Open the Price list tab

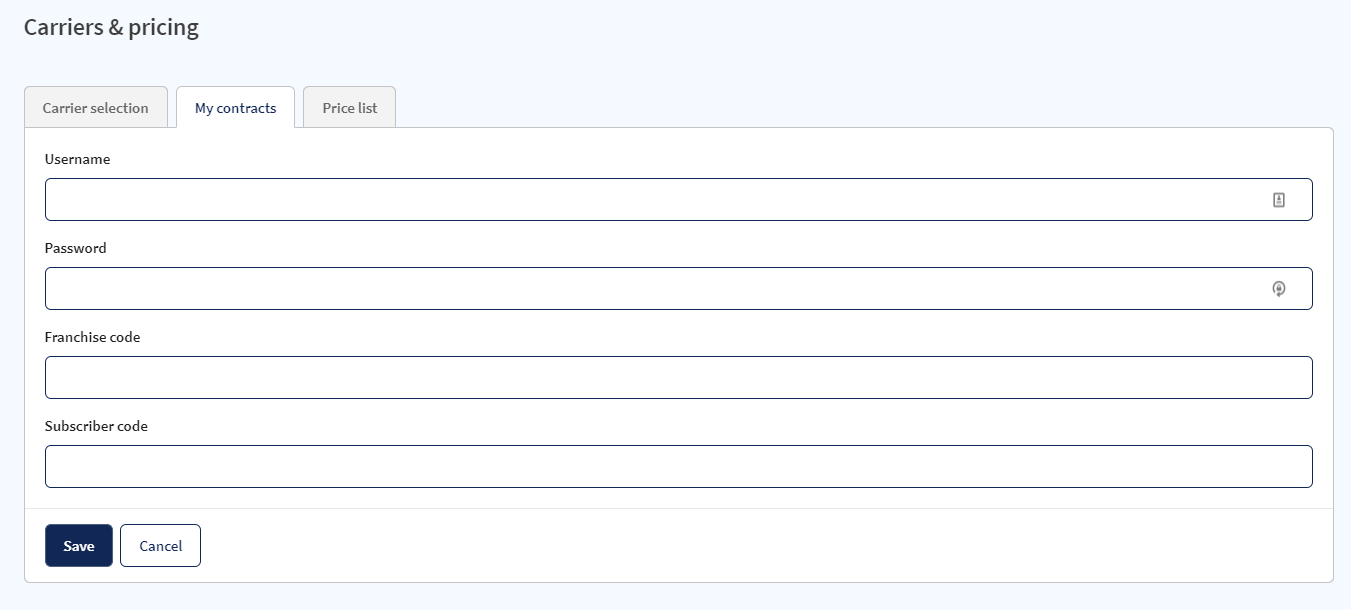pyautogui.click(x=350, y=108)
